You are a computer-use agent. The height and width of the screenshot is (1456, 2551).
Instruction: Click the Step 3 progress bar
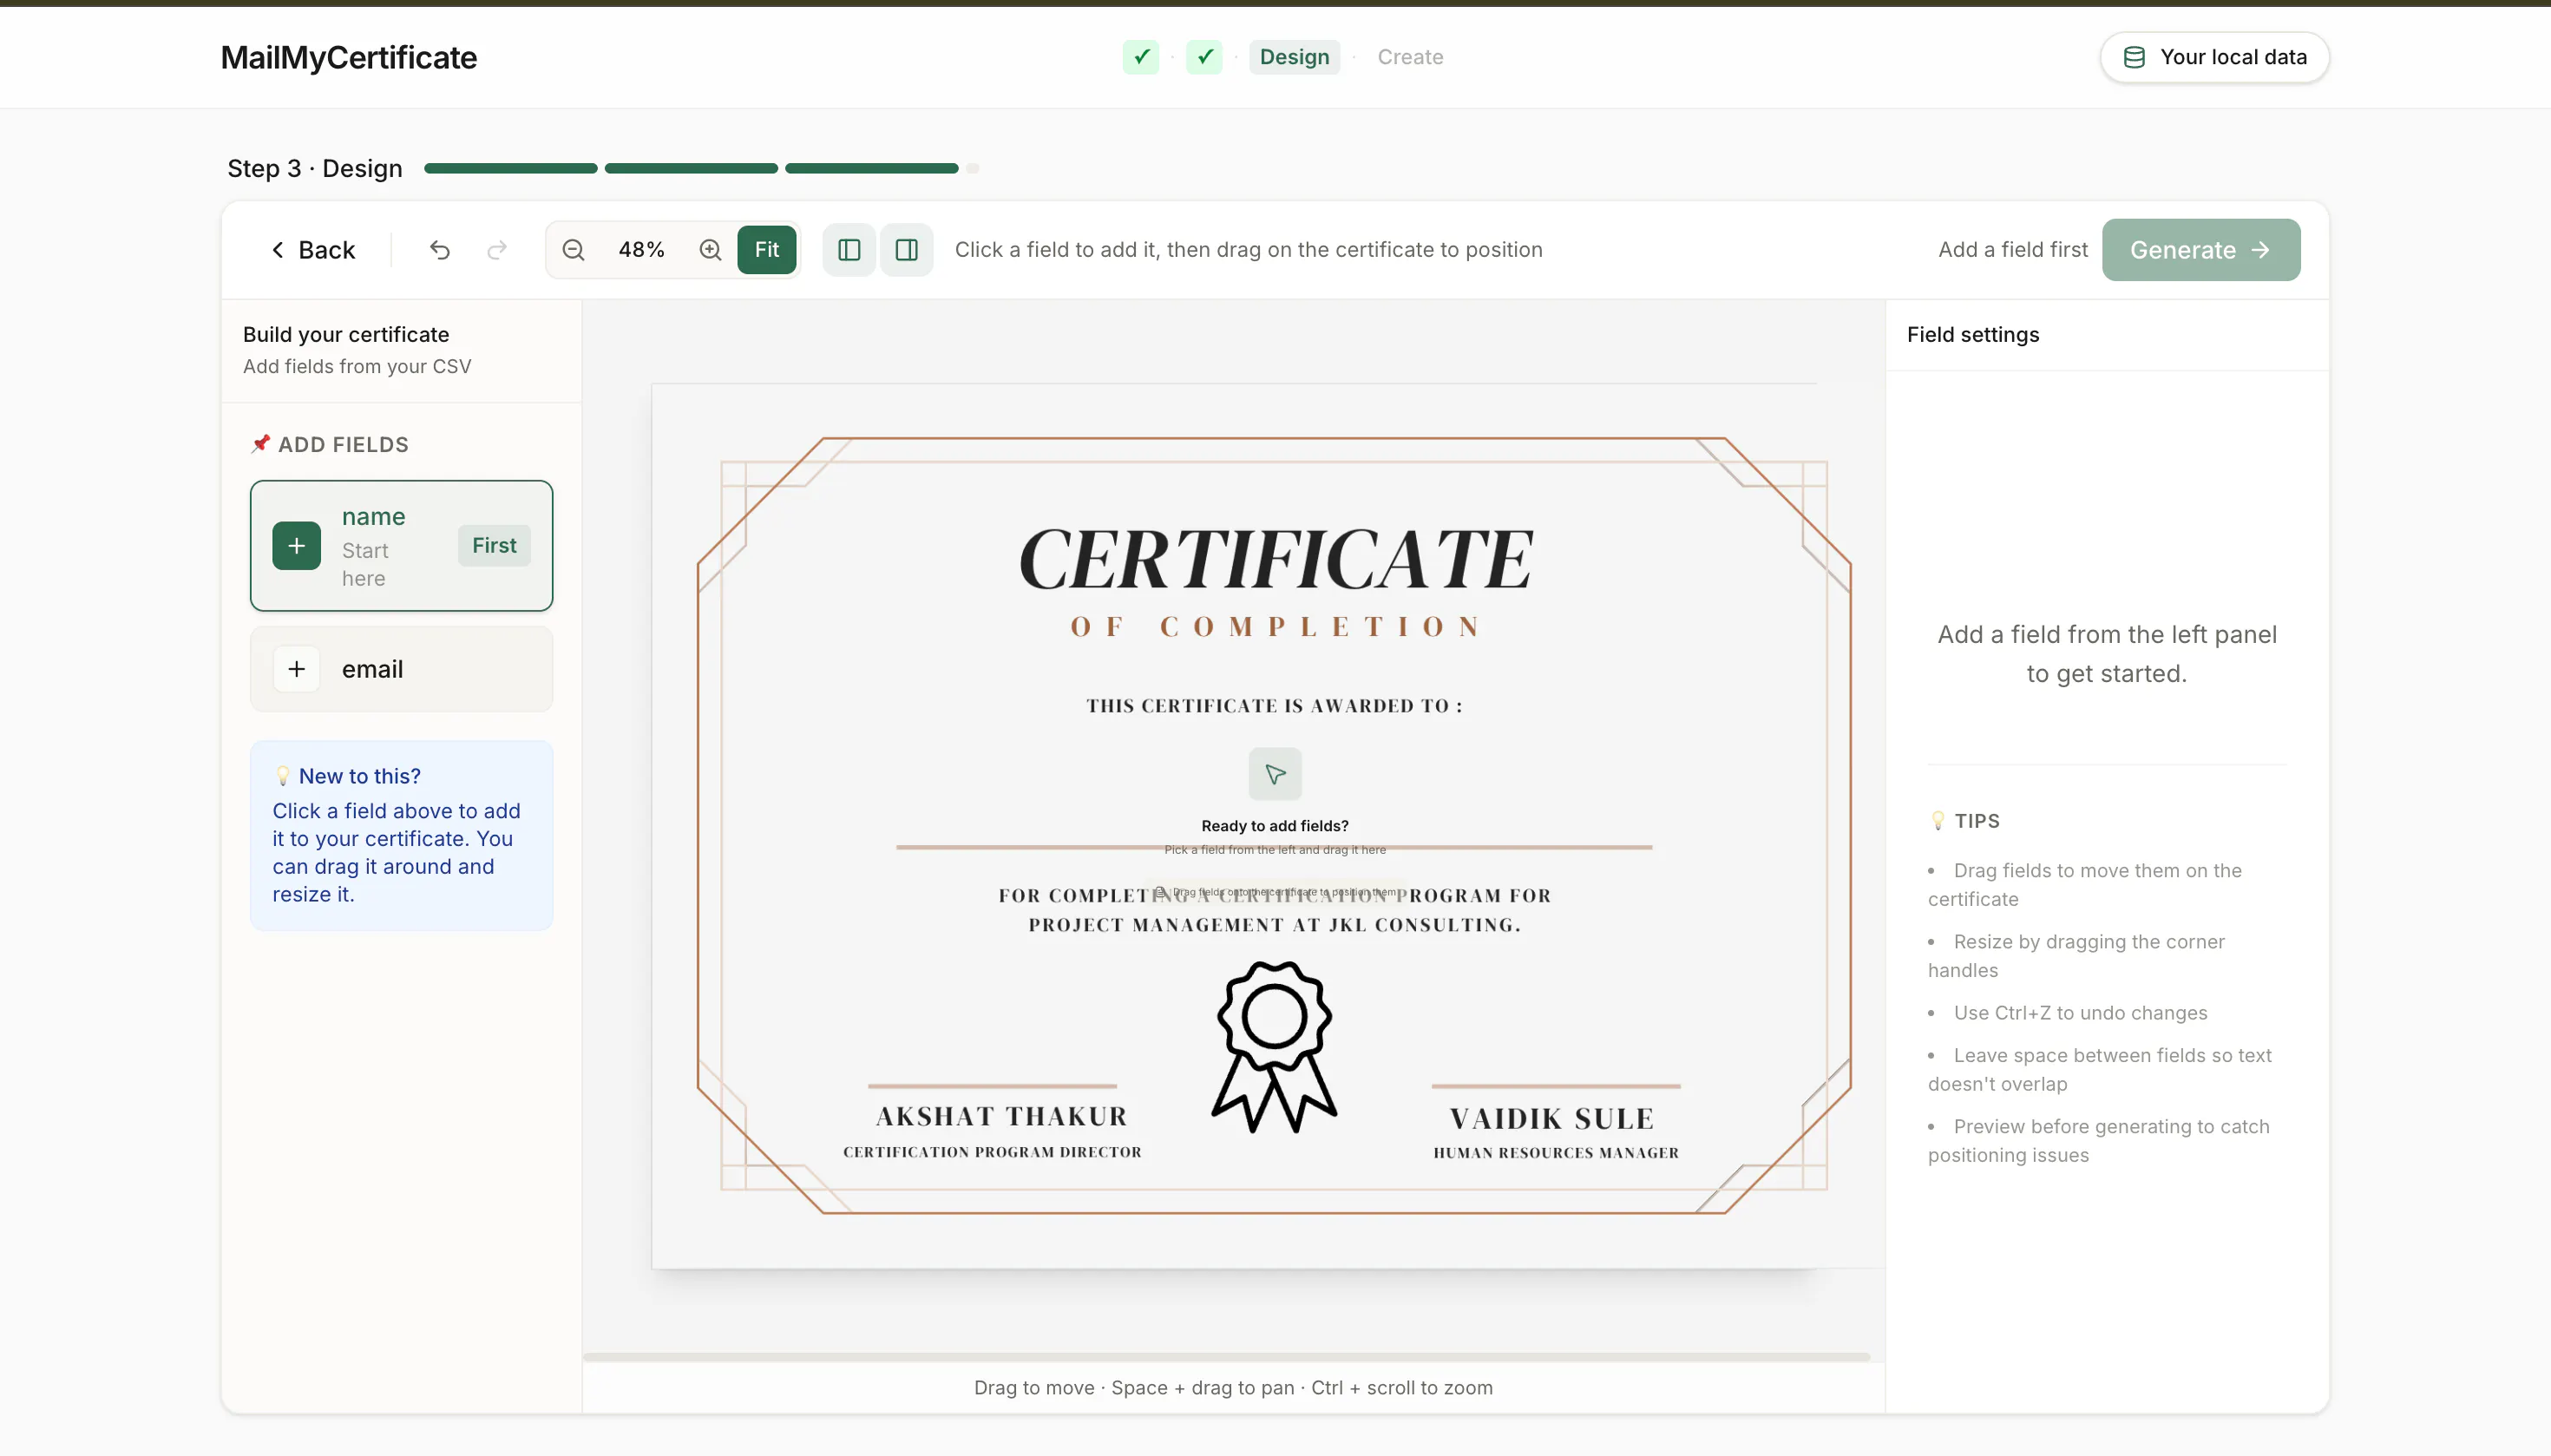(701, 169)
